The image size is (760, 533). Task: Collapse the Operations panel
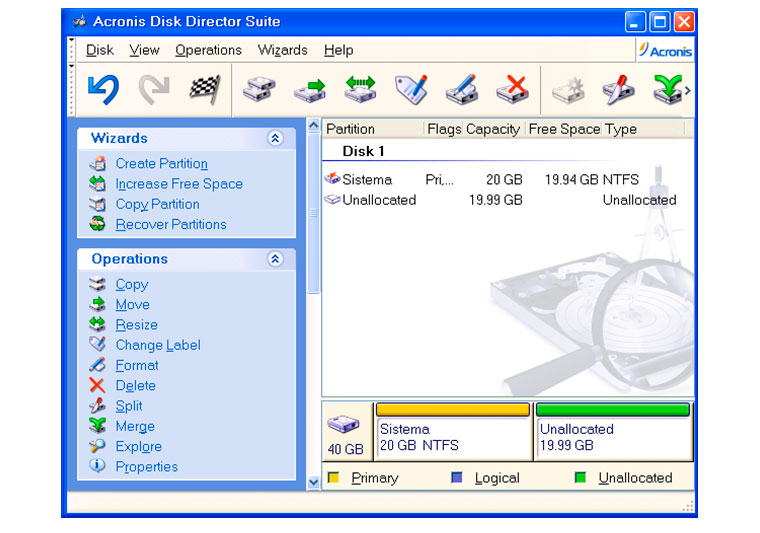275,259
